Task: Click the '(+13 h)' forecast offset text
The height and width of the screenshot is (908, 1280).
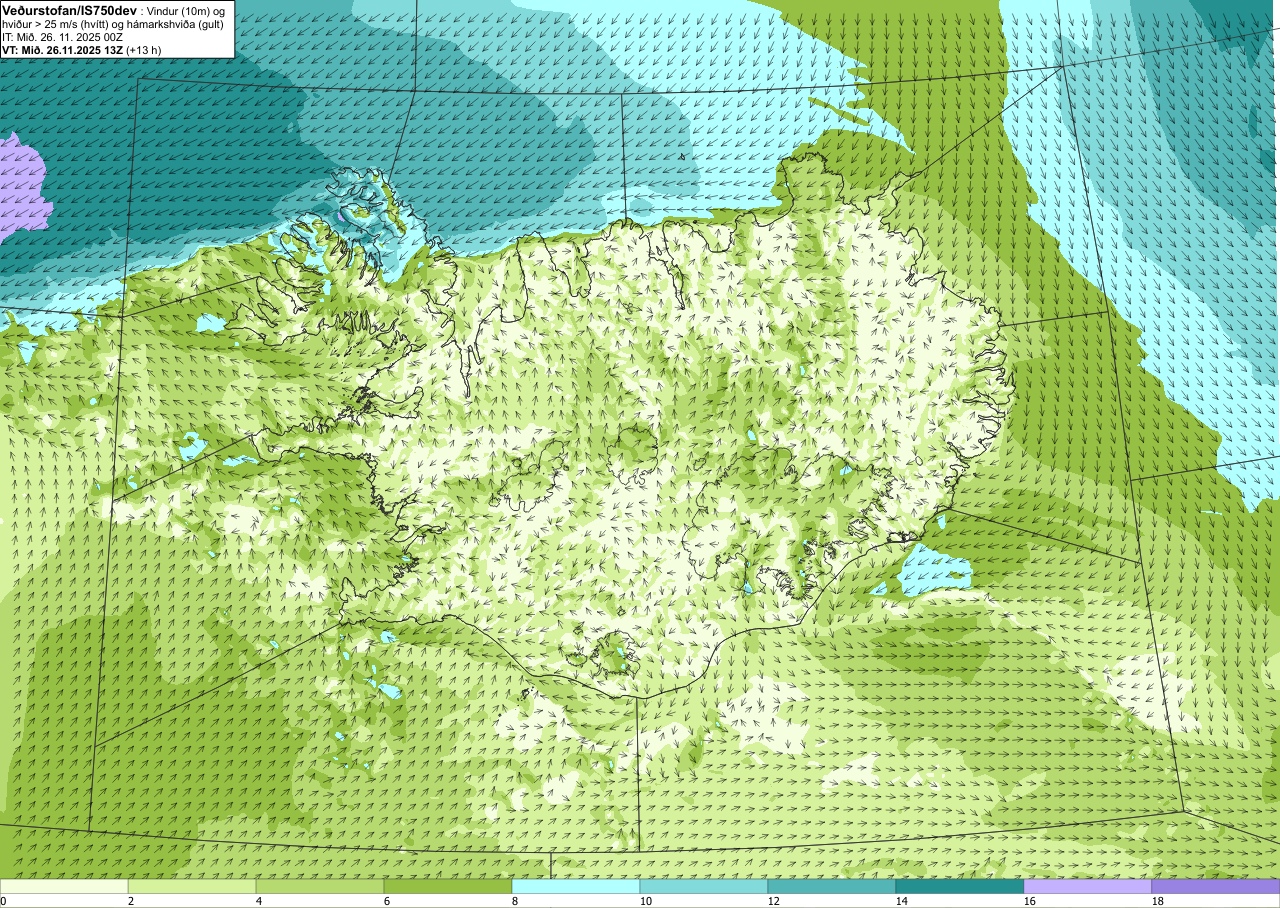Action: coord(144,49)
